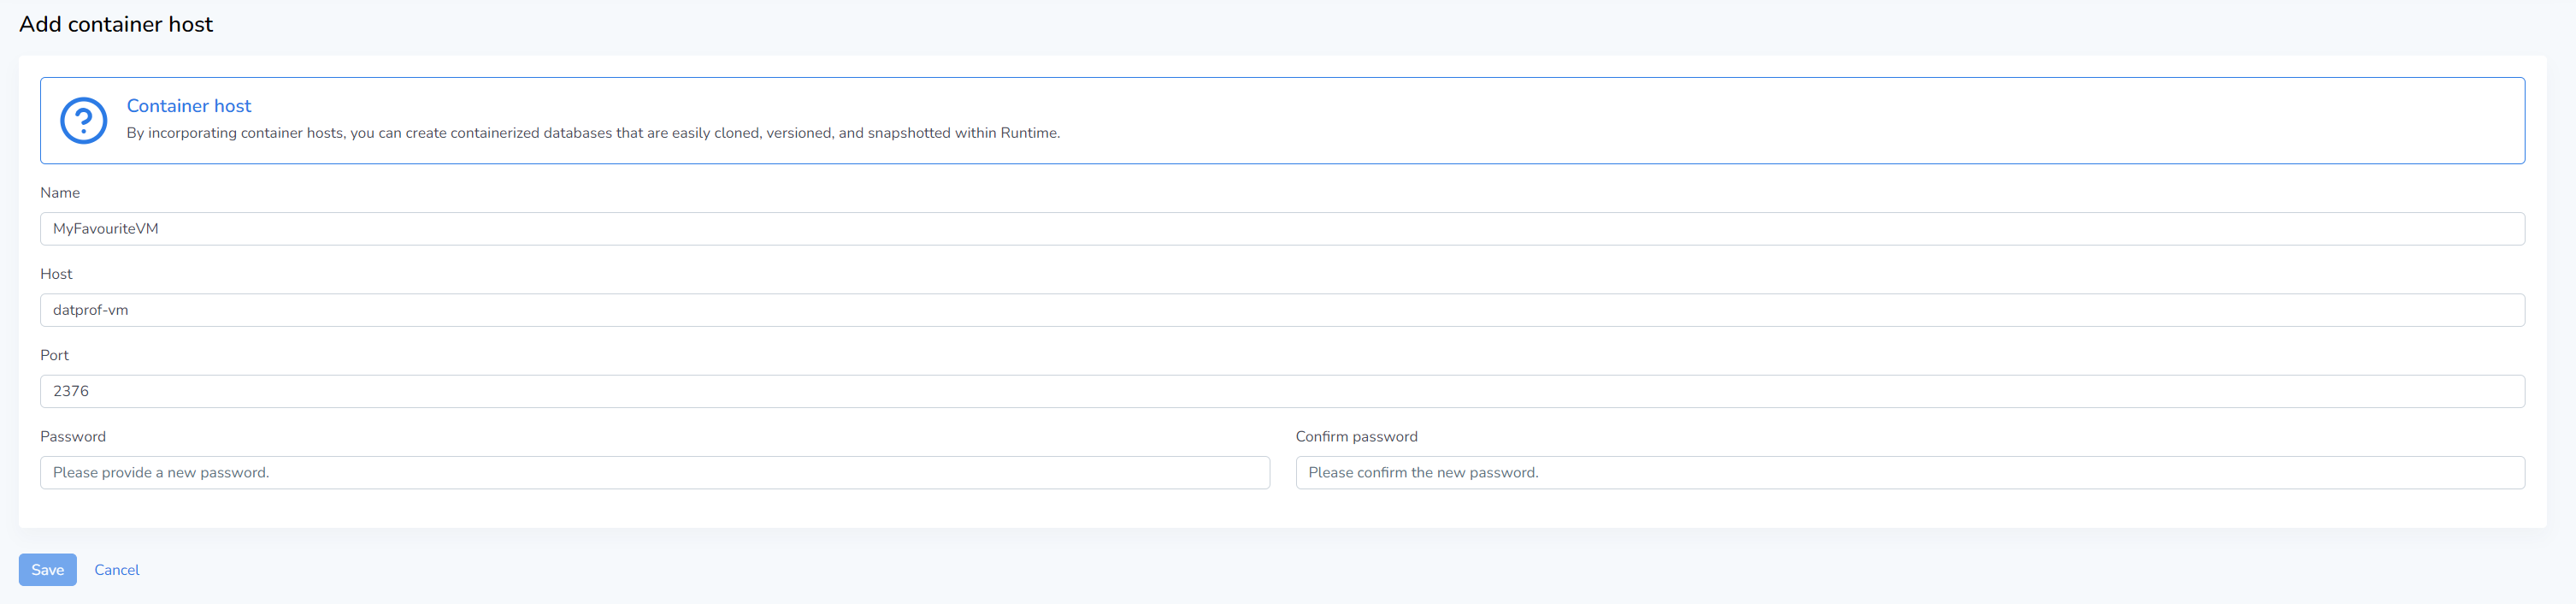This screenshot has height=604, width=2576.
Task: Select the Confirm password input field
Action: pyautogui.click(x=1909, y=473)
